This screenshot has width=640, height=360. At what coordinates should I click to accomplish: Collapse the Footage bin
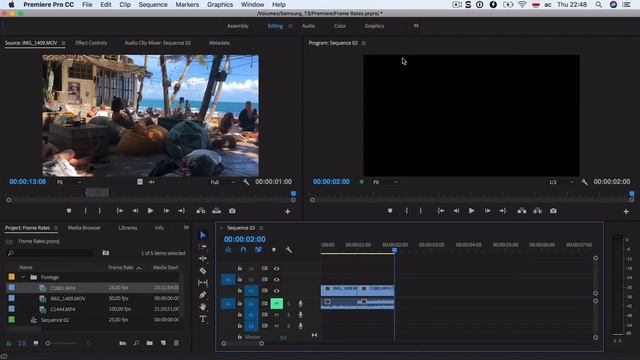24,277
